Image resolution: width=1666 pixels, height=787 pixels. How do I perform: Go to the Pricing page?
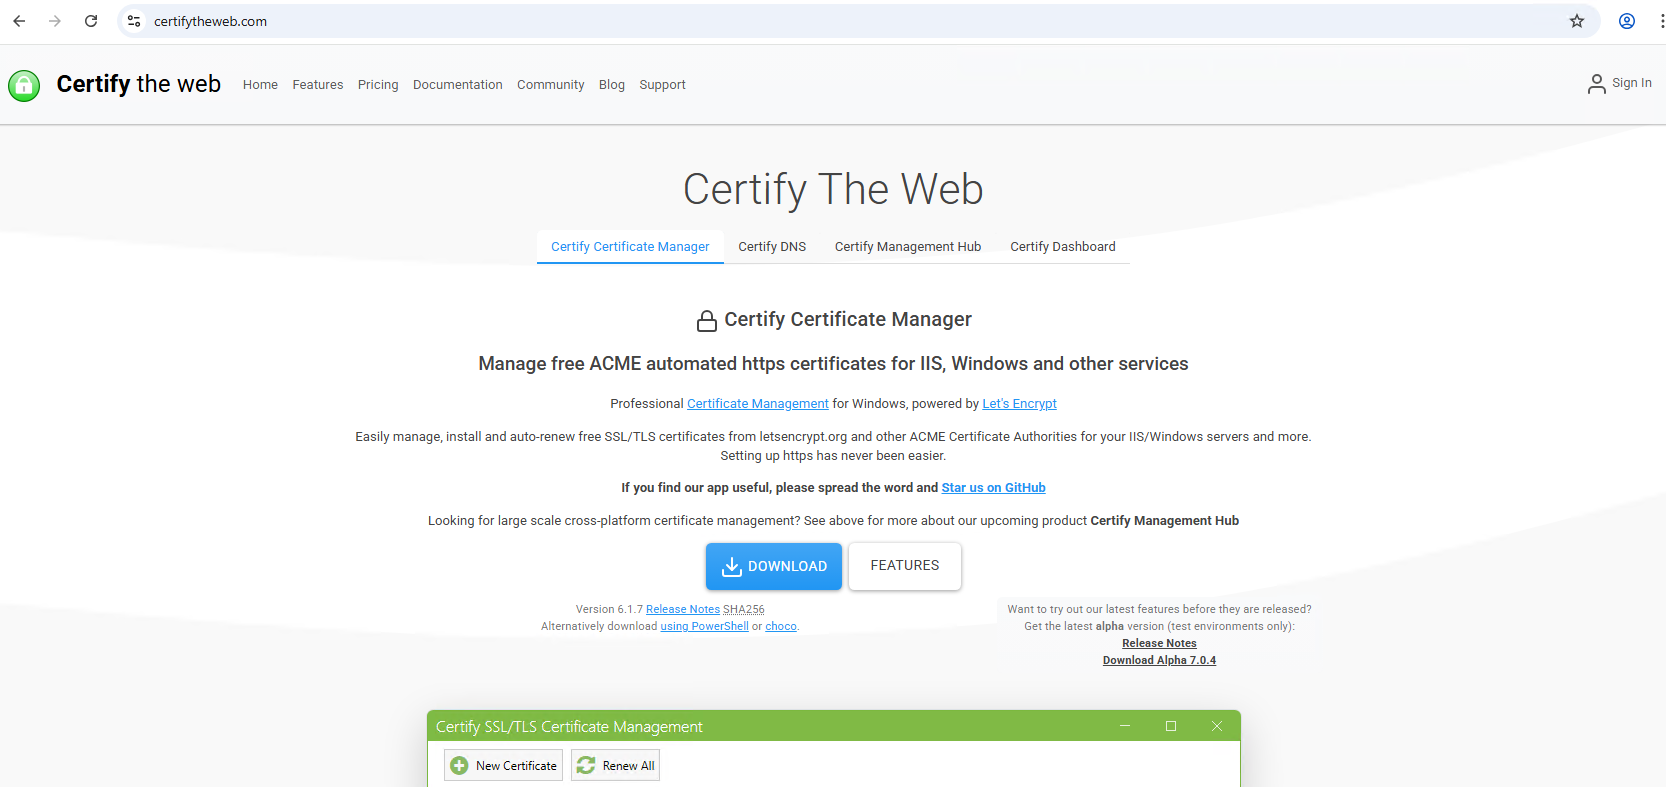tap(378, 85)
